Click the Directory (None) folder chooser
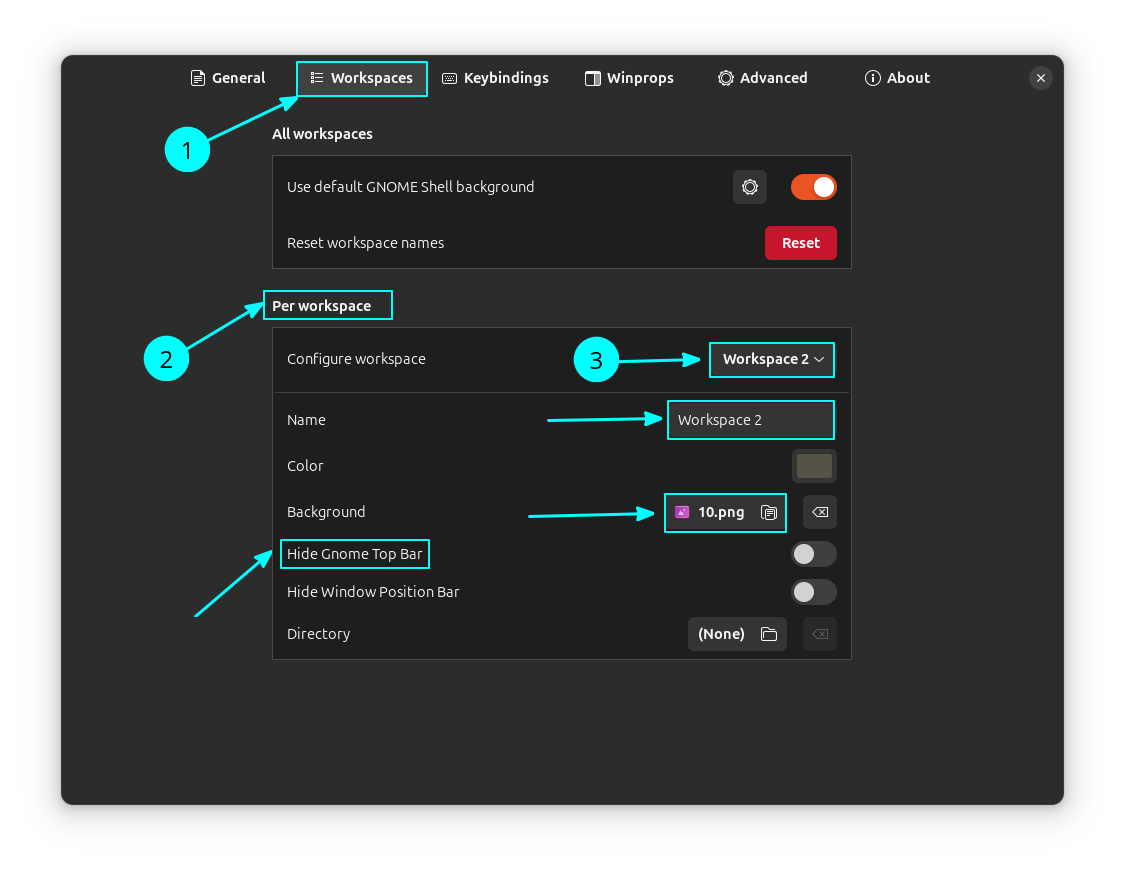This screenshot has height=872, width=1125. tap(737, 634)
